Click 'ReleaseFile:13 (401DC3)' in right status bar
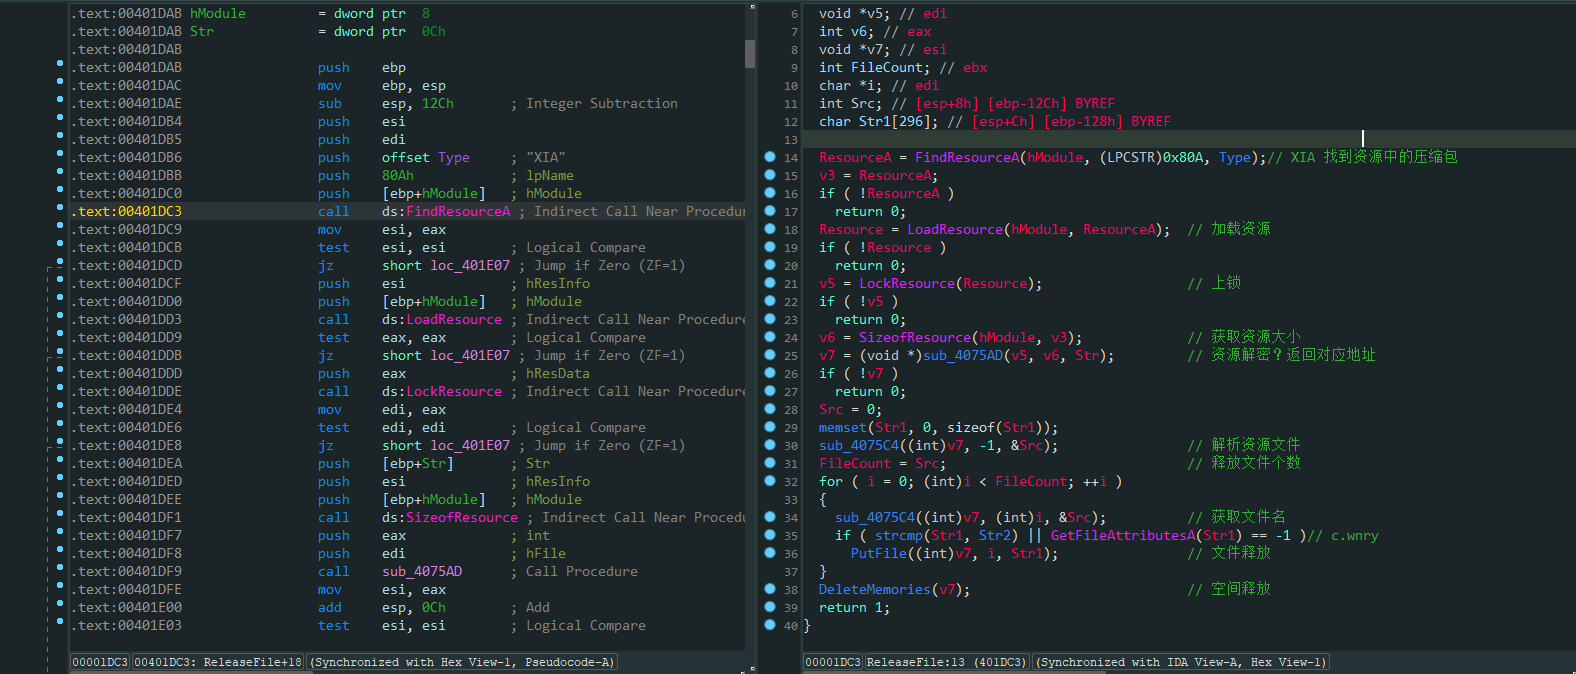This screenshot has width=1576, height=674. click(947, 662)
